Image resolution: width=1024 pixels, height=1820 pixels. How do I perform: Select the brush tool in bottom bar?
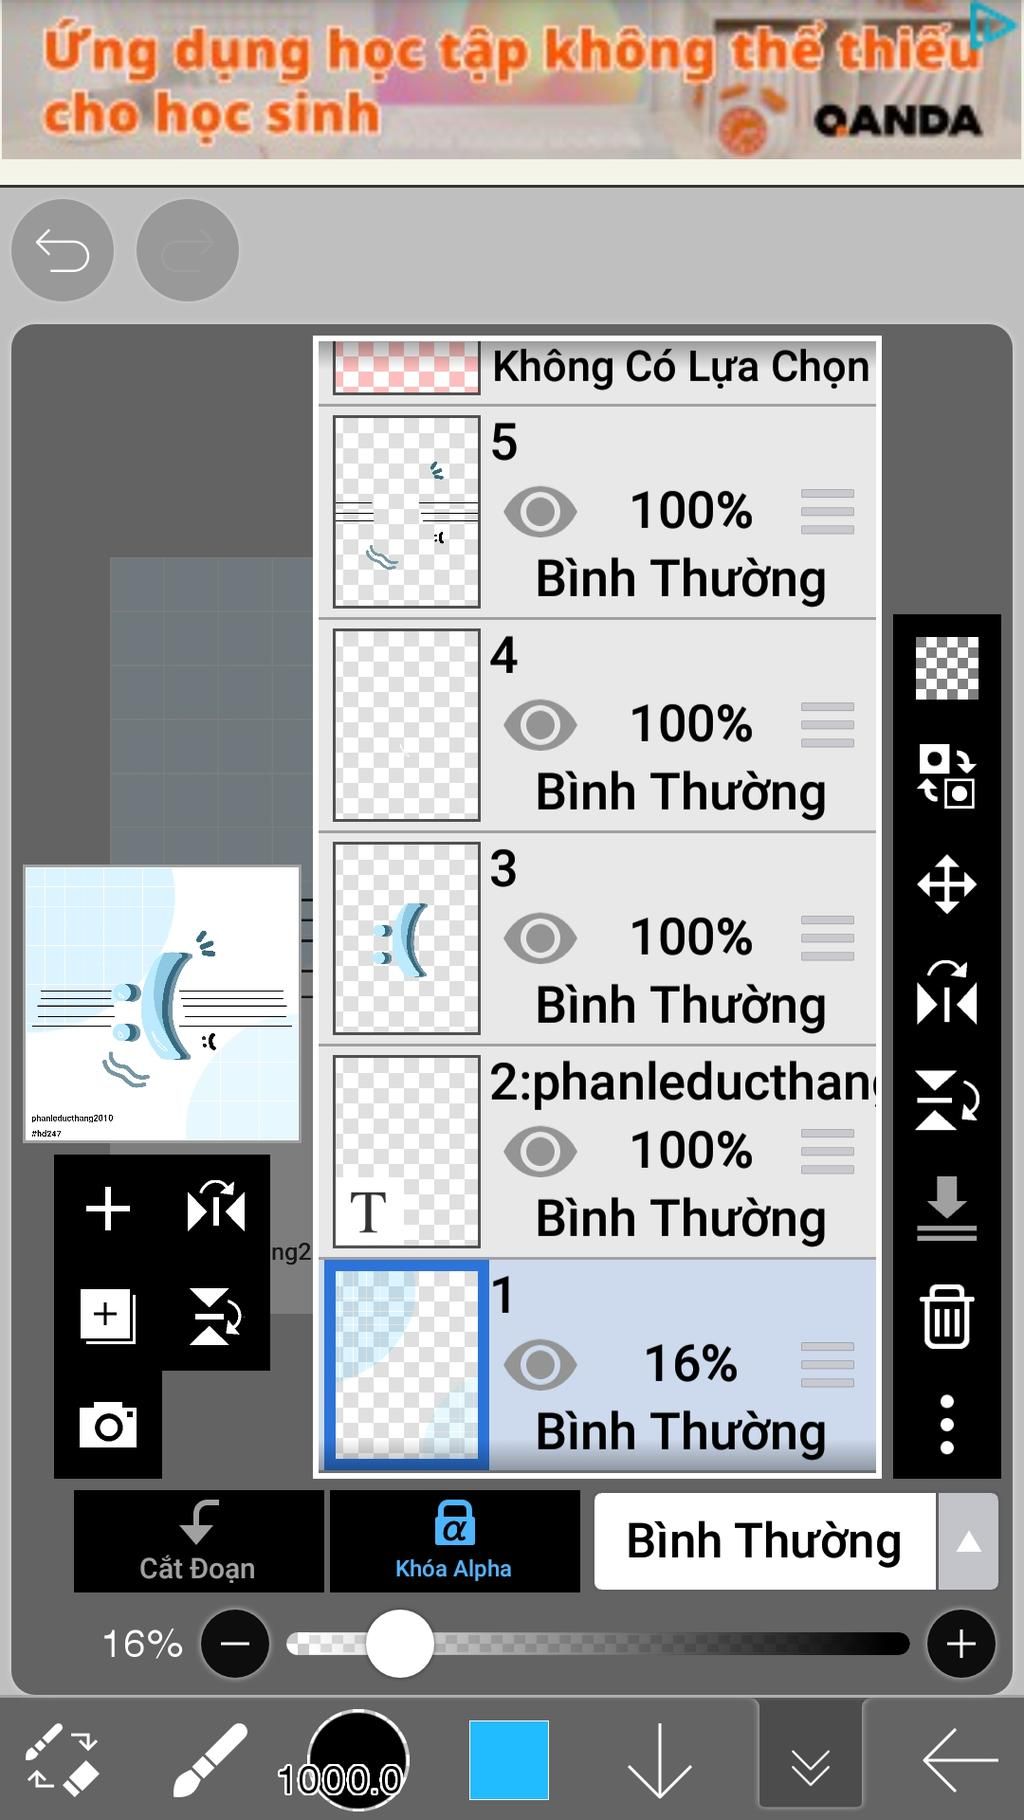click(x=210, y=1760)
